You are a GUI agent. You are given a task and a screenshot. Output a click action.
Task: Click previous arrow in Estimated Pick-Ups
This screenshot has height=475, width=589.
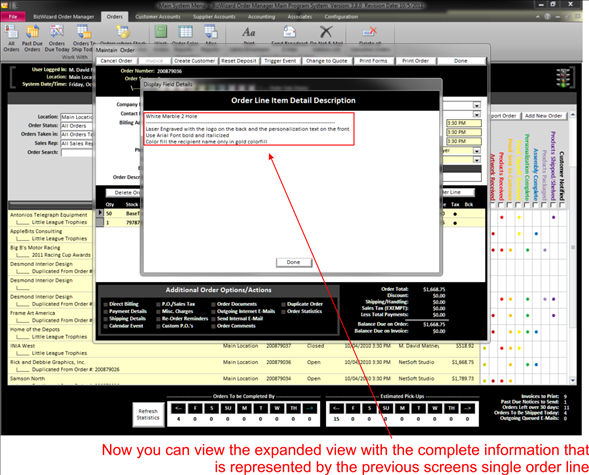tap(337, 409)
